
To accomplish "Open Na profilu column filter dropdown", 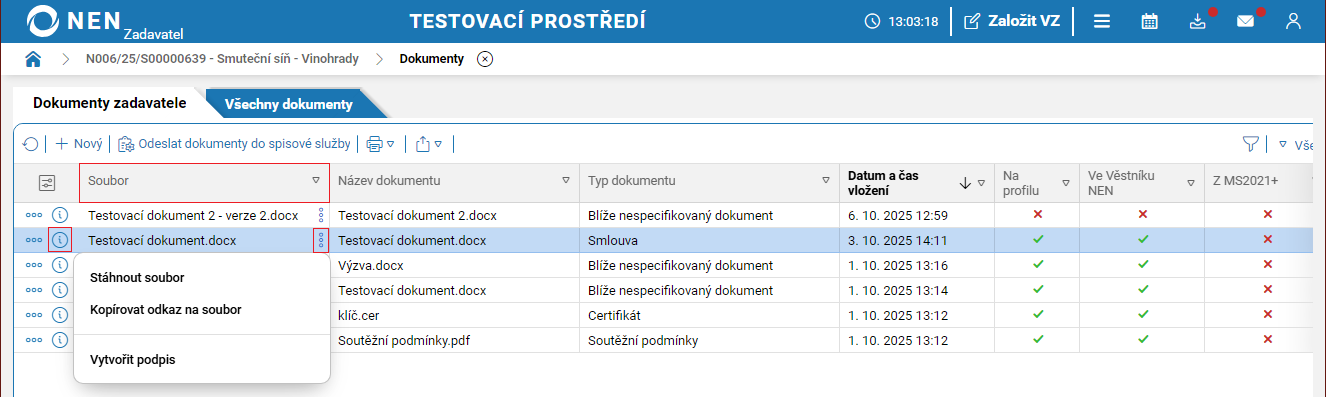I will pos(1066,182).
